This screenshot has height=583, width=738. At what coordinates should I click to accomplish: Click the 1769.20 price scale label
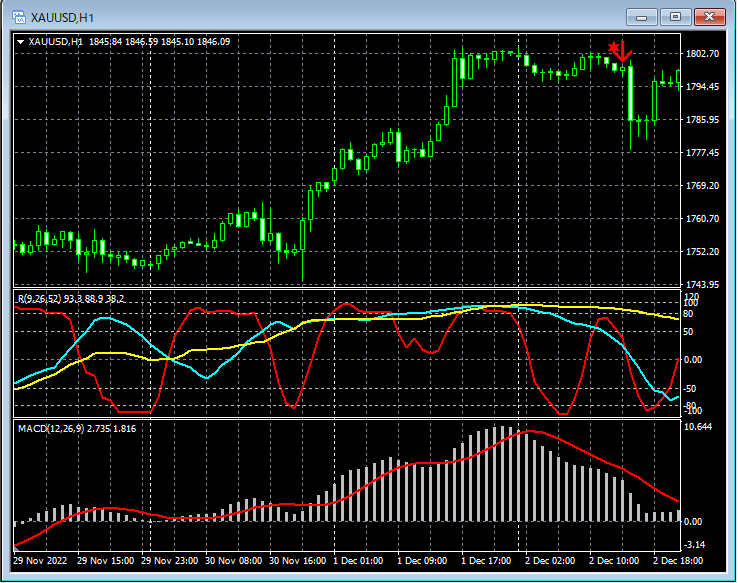pos(702,185)
